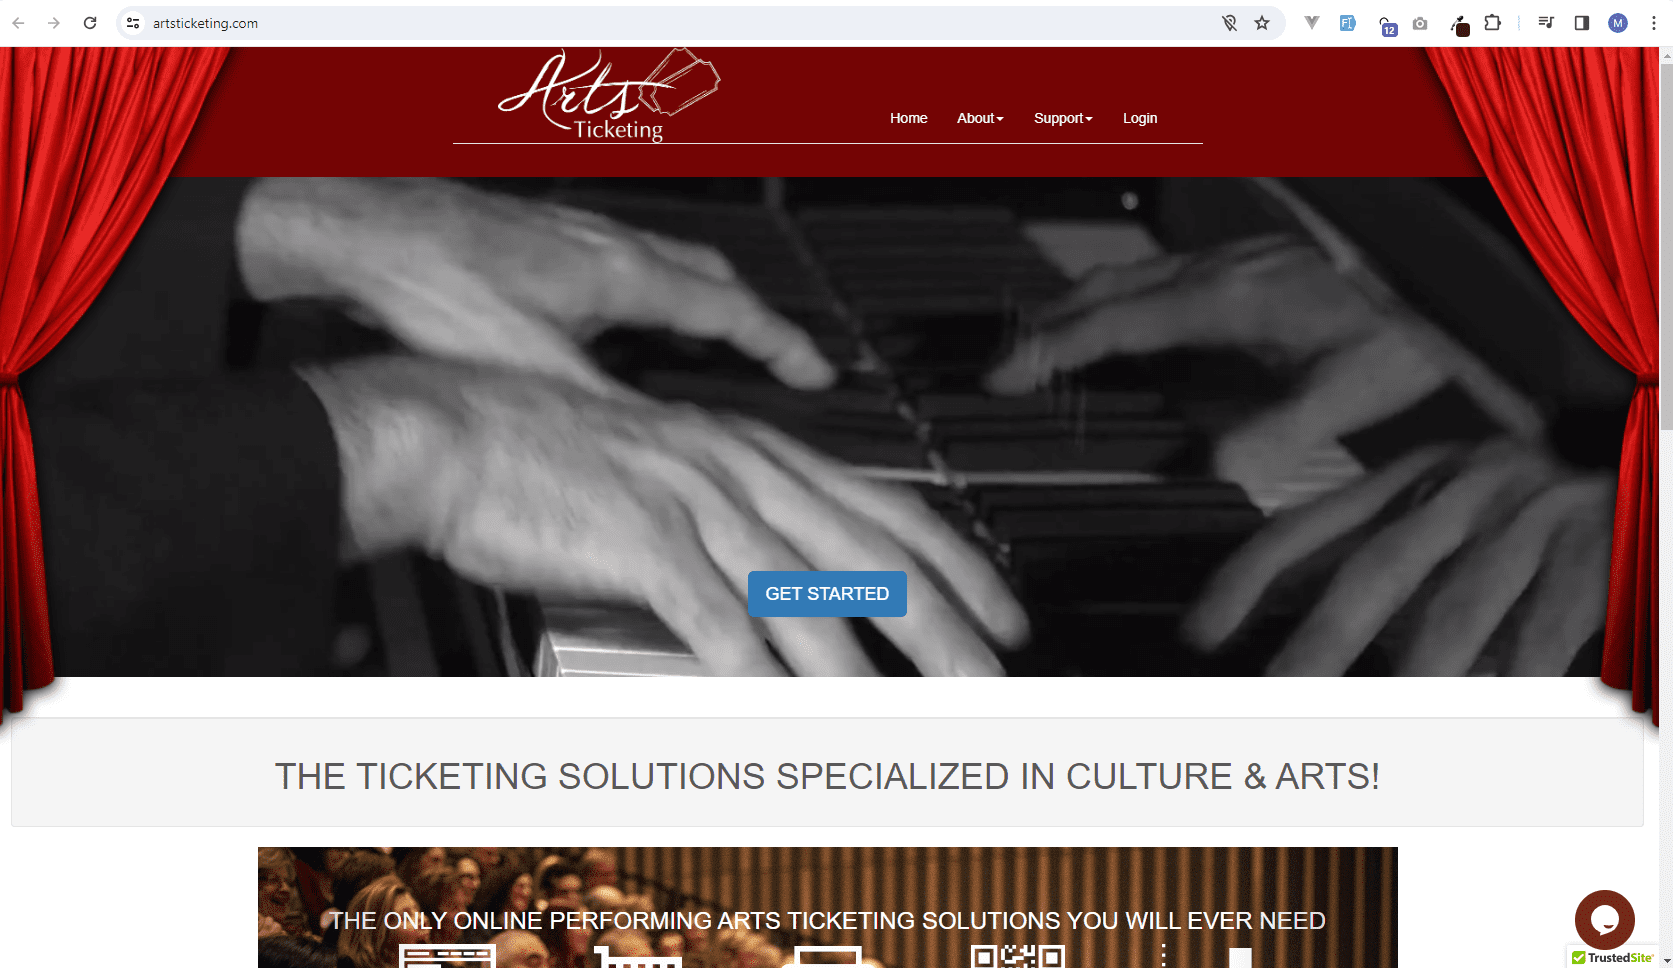This screenshot has width=1673, height=968.
Task: Click the GET STARTED button
Action: click(827, 594)
